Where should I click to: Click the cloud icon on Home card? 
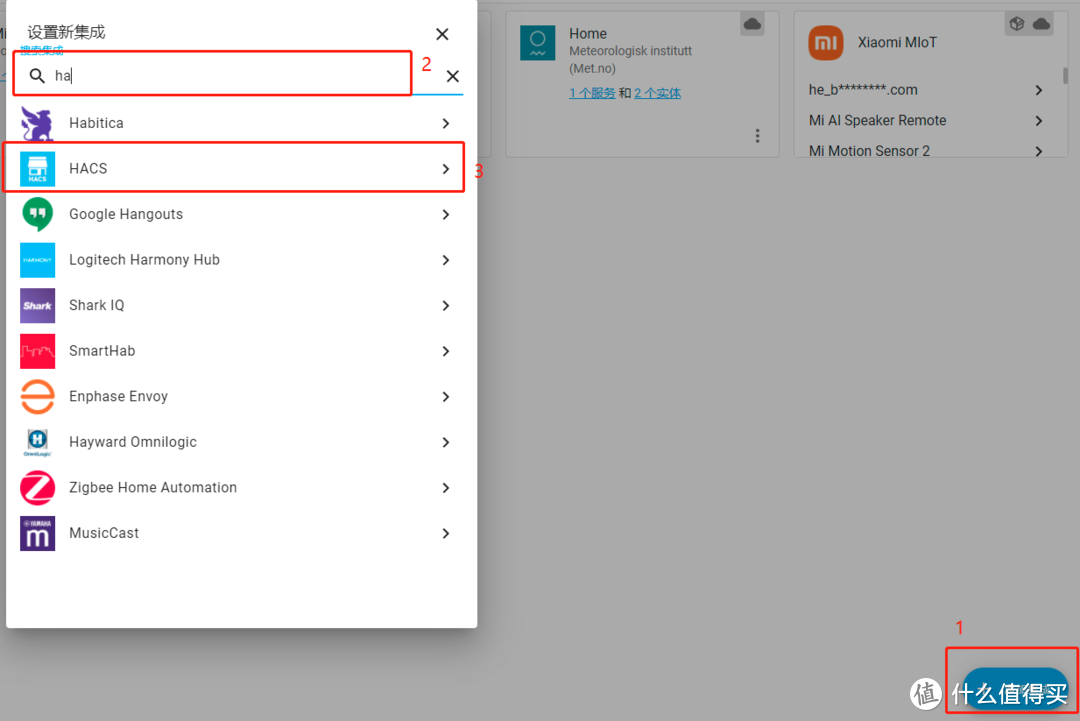tap(752, 24)
